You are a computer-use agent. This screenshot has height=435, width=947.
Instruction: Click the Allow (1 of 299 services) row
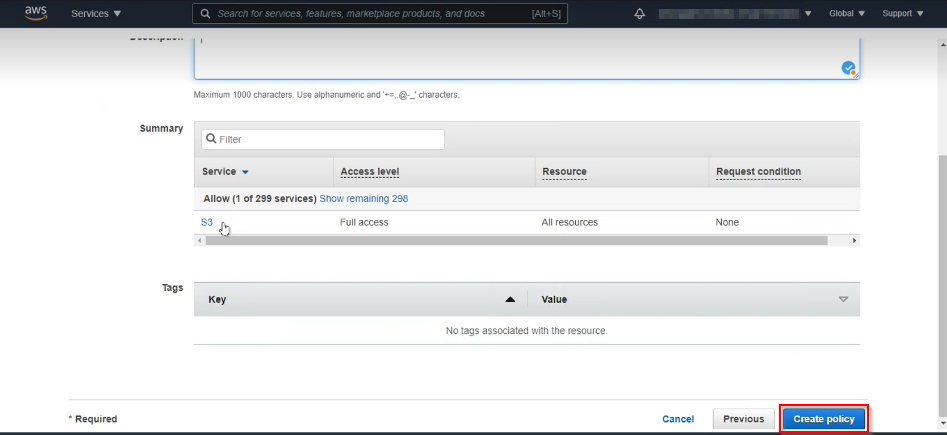pos(527,198)
